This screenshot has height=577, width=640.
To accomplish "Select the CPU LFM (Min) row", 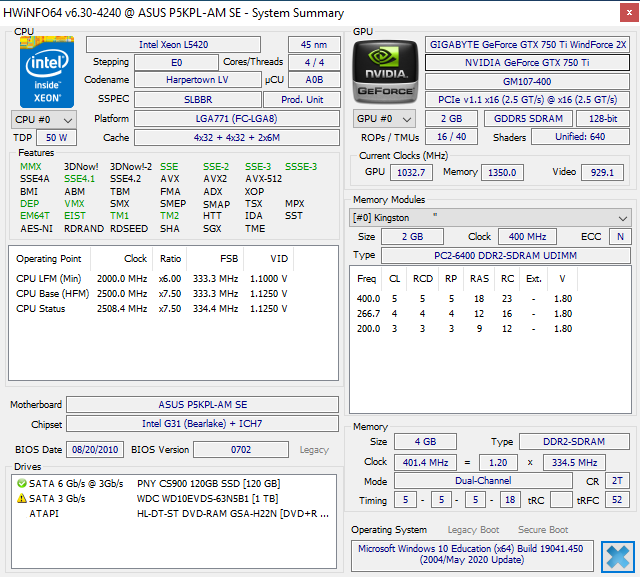I will [x=151, y=279].
